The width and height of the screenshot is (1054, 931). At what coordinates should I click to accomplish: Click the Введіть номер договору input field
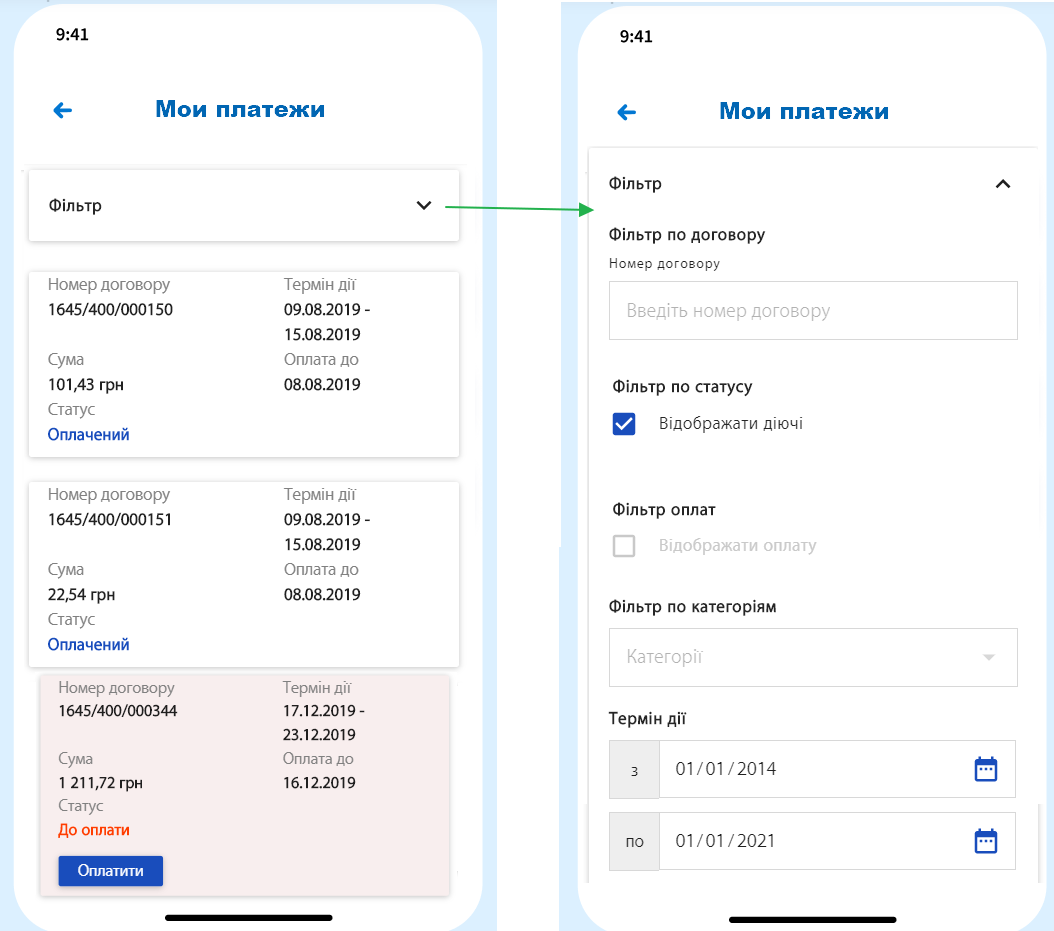tap(812, 310)
